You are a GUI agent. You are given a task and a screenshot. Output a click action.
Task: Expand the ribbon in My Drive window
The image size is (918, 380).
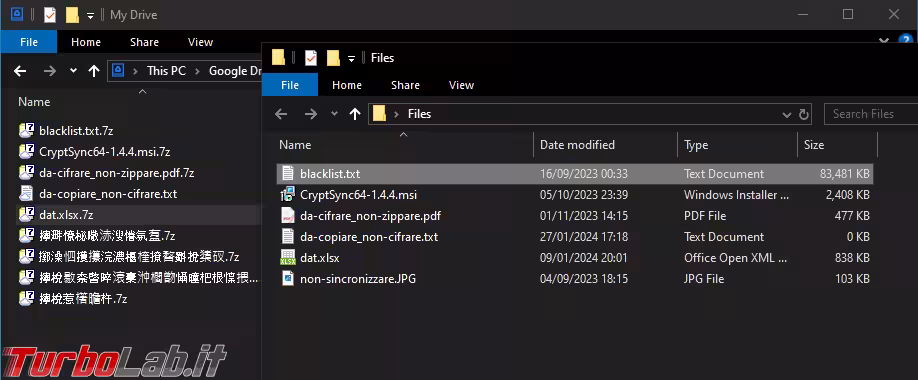885,40
